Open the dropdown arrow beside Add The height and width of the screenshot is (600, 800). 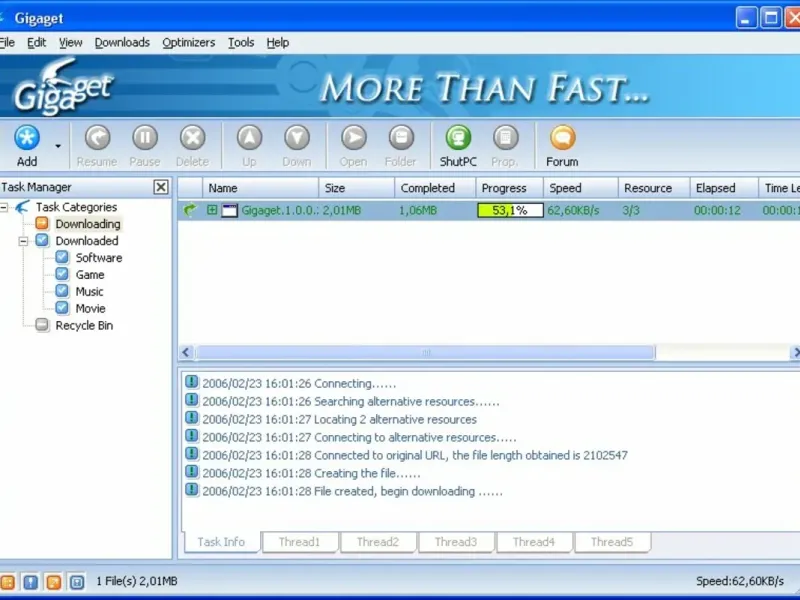[x=58, y=146]
